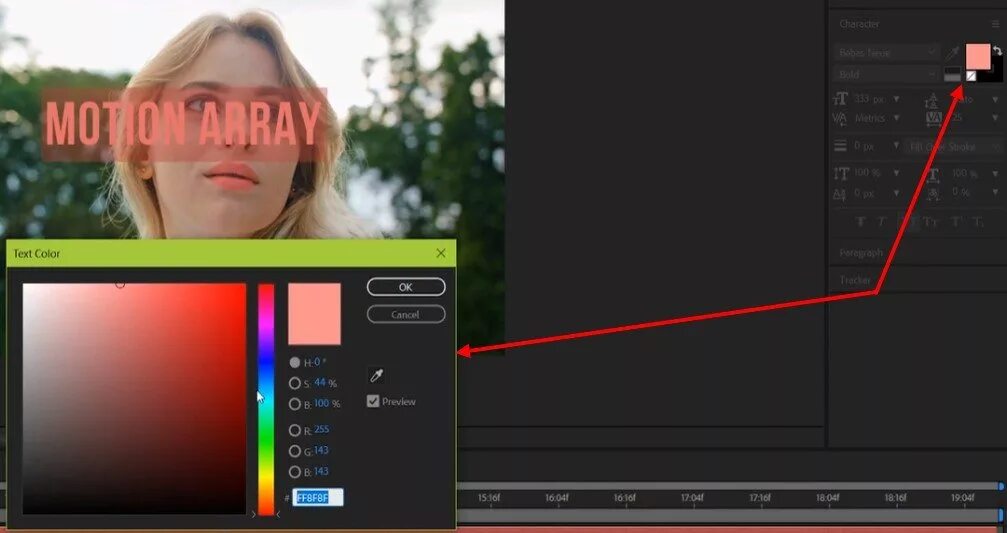Open the Character panel hamburger menu

995,24
